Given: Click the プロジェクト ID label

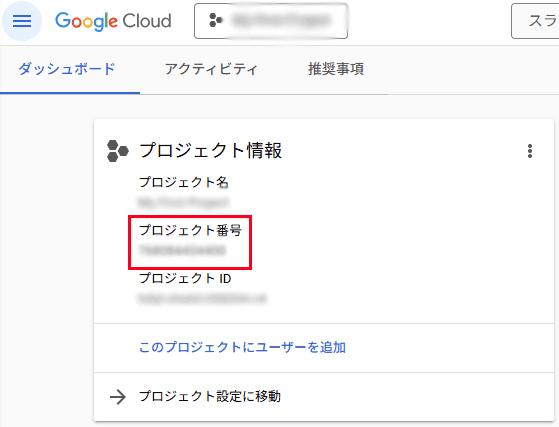Looking at the screenshot, I should (185, 278).
